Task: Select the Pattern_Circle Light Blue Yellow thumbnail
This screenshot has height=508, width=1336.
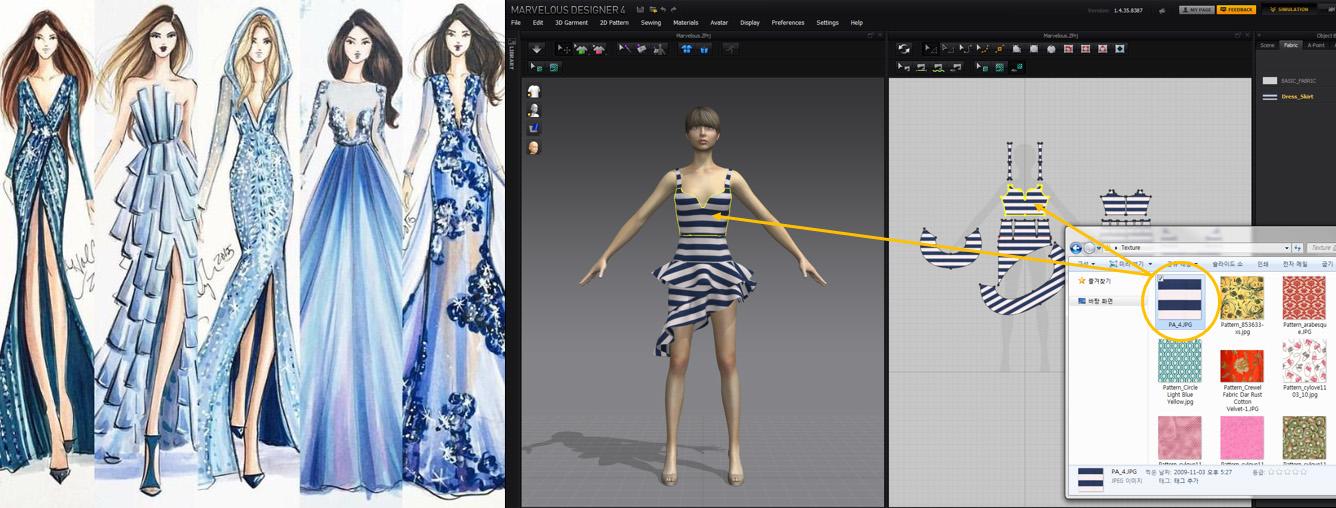Action: tap(1179, 360)
